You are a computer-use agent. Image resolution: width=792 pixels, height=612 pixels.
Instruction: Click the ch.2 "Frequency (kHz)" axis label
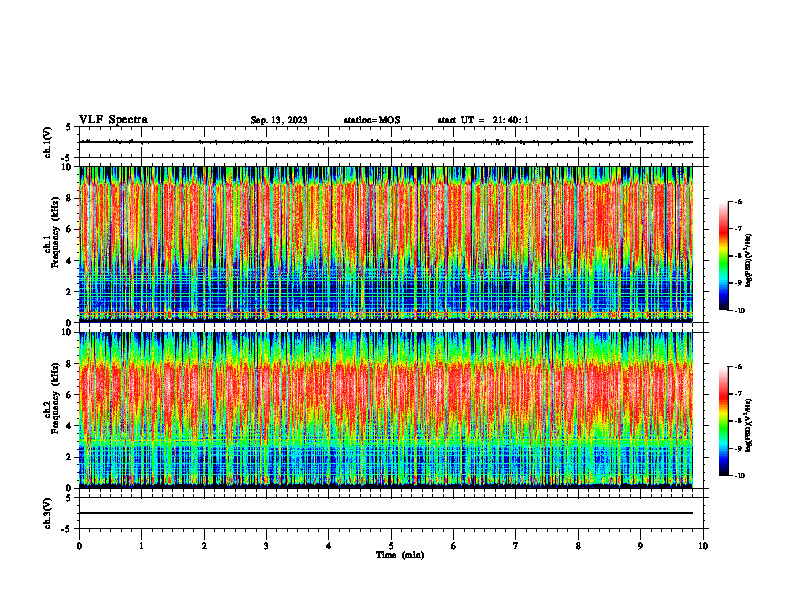pyautogui.click(x=55, y=398)
